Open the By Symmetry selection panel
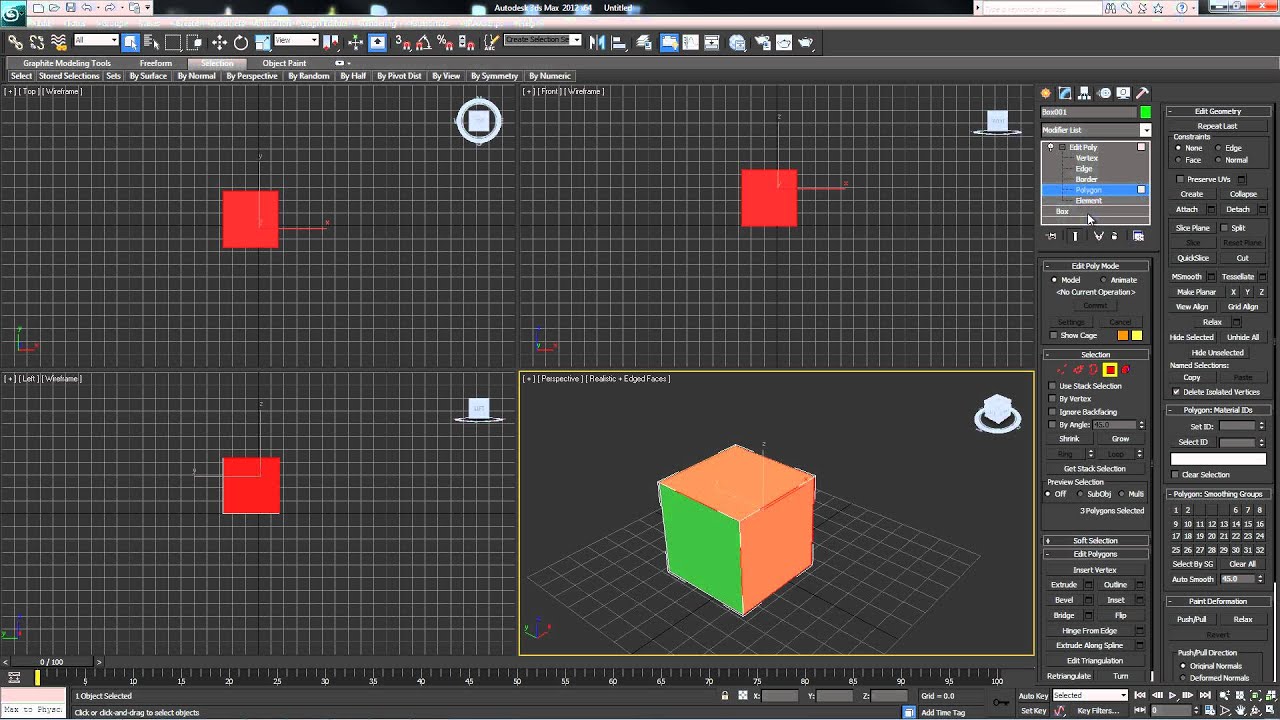1280x720 pixels. click(x=494, y=76)
